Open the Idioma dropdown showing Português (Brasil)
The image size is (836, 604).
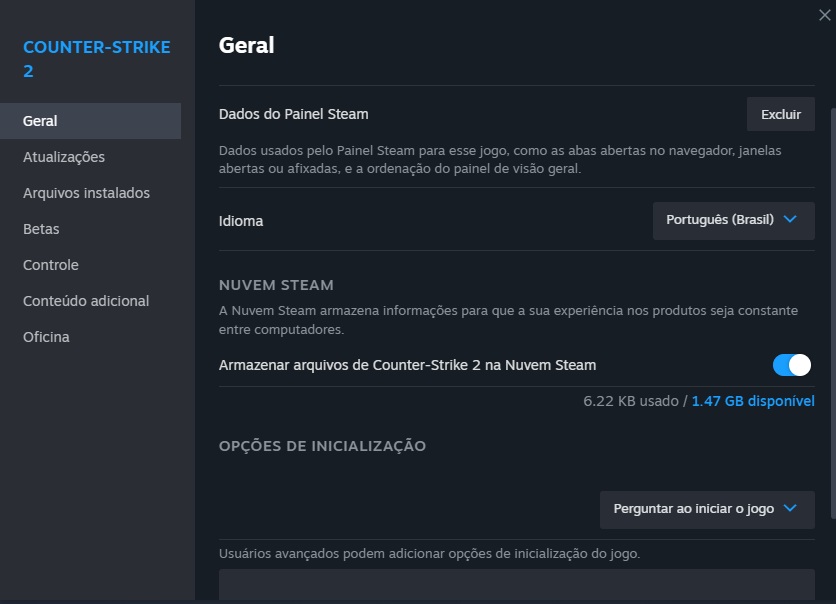734,221
